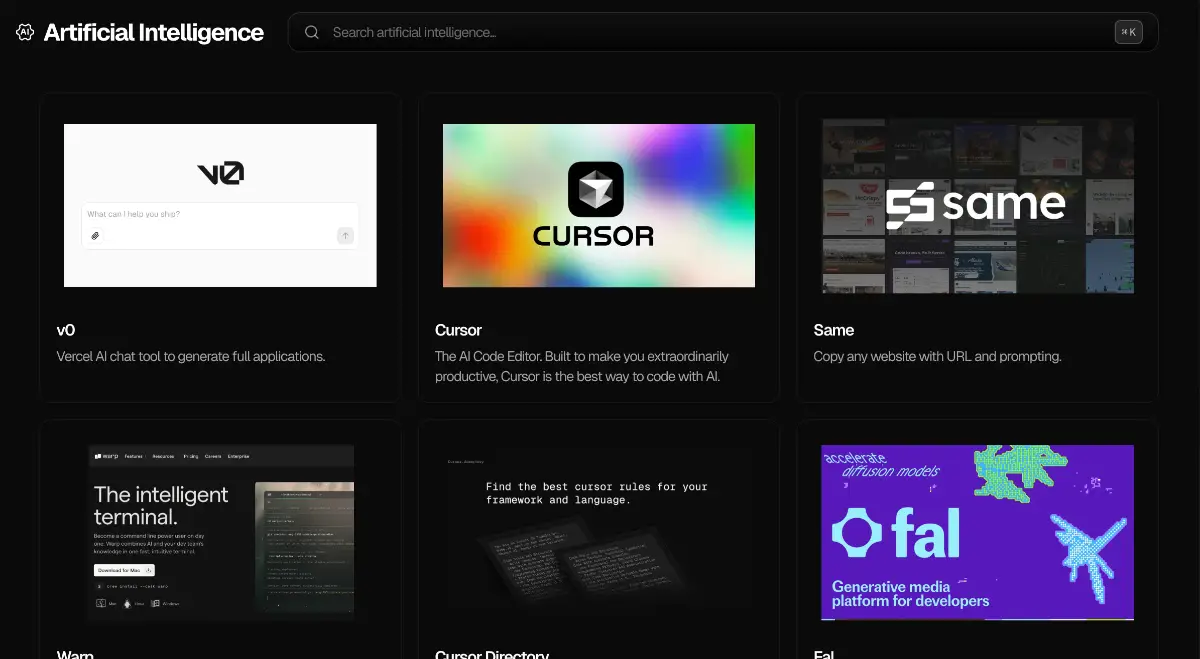Click the send arrow in v0 preview

345,236
